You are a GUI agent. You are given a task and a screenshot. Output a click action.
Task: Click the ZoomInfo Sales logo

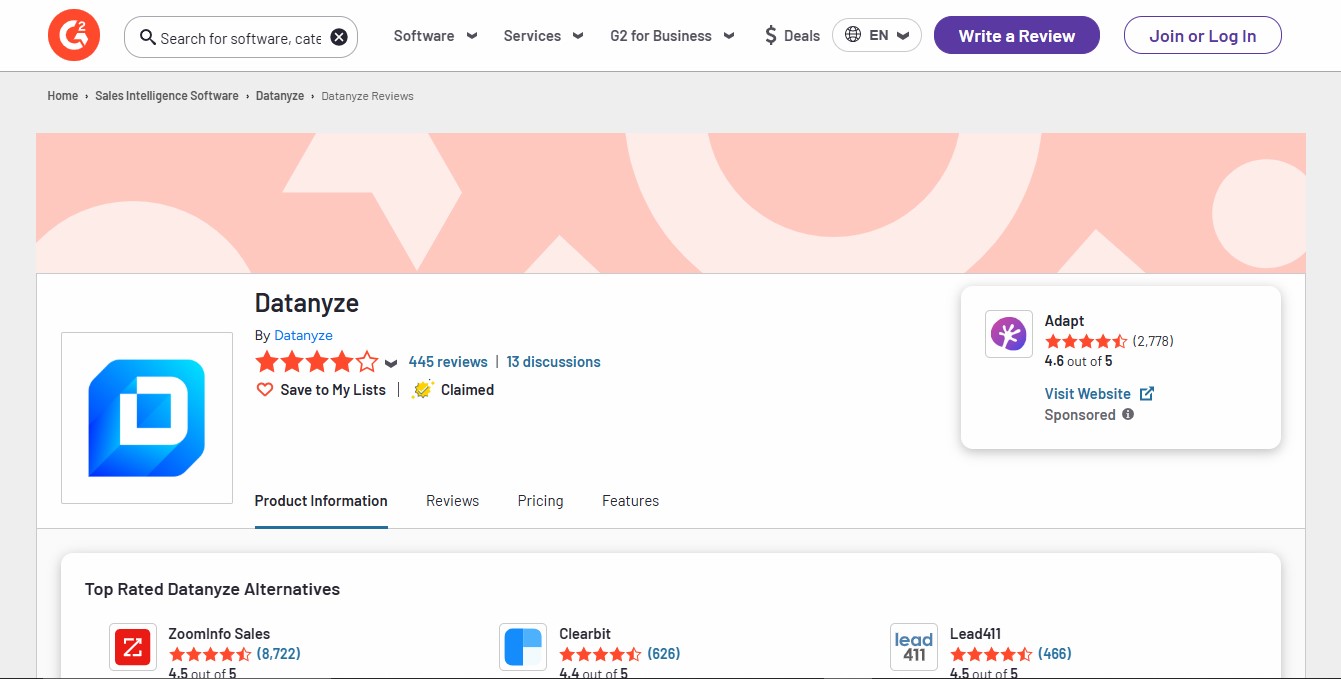tap(133, 647)
